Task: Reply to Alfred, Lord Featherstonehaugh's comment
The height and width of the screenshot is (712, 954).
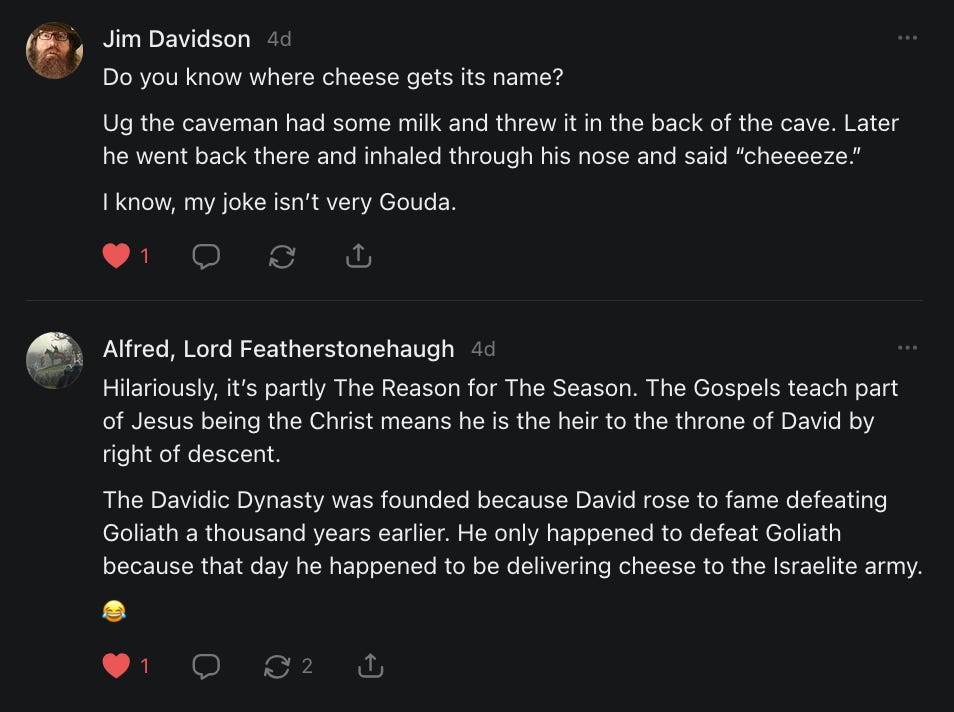Action: coord(205,665)
